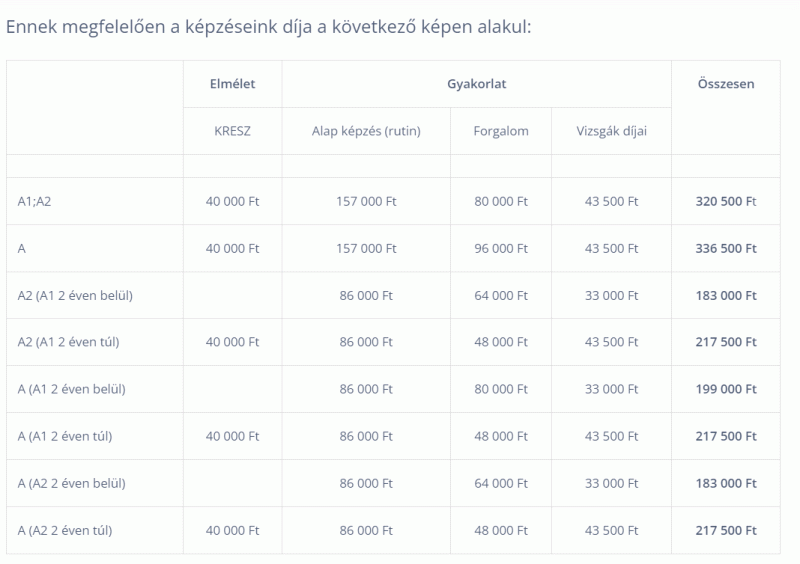The width and height of the screenshot is (800, 564).
Task: Select the KRESZ subheader cell
Action: click(232, 131)
